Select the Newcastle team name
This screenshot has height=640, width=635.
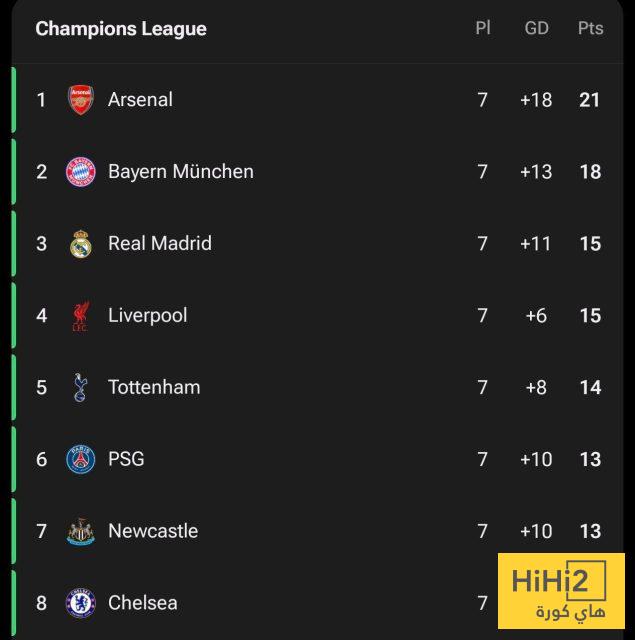coord(152,531)
